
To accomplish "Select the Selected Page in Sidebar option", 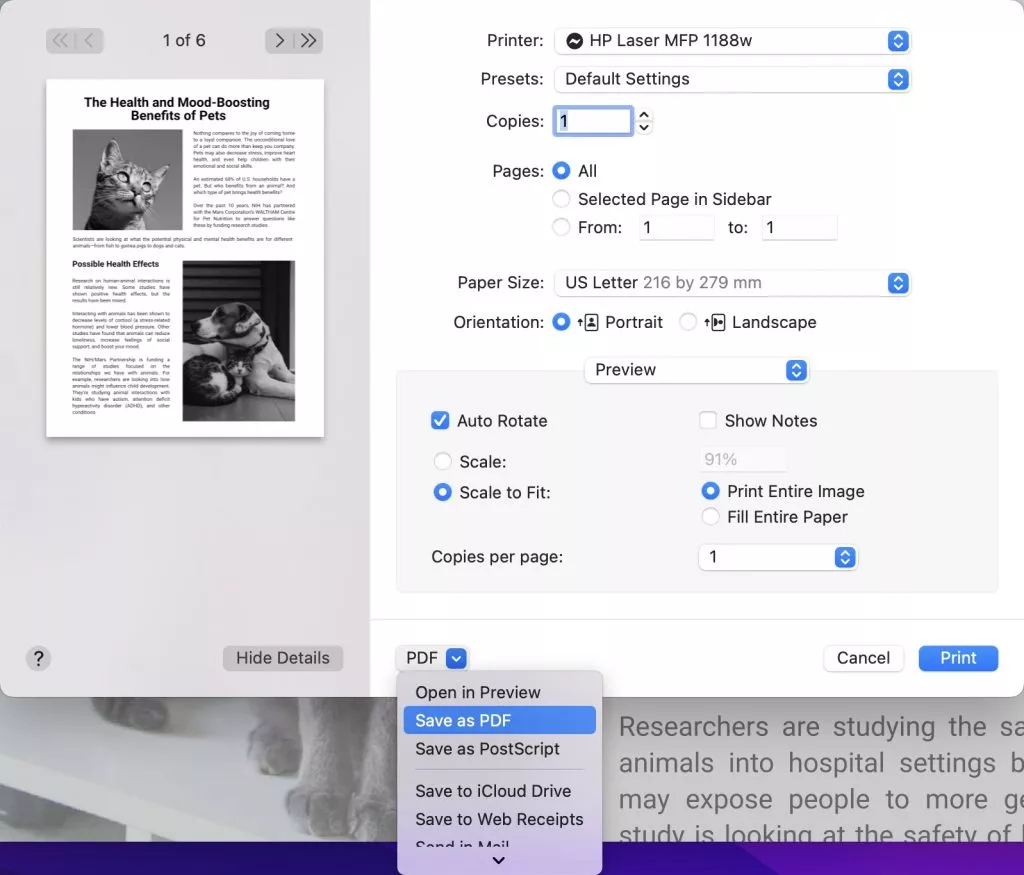I will (x=561, y=198).
